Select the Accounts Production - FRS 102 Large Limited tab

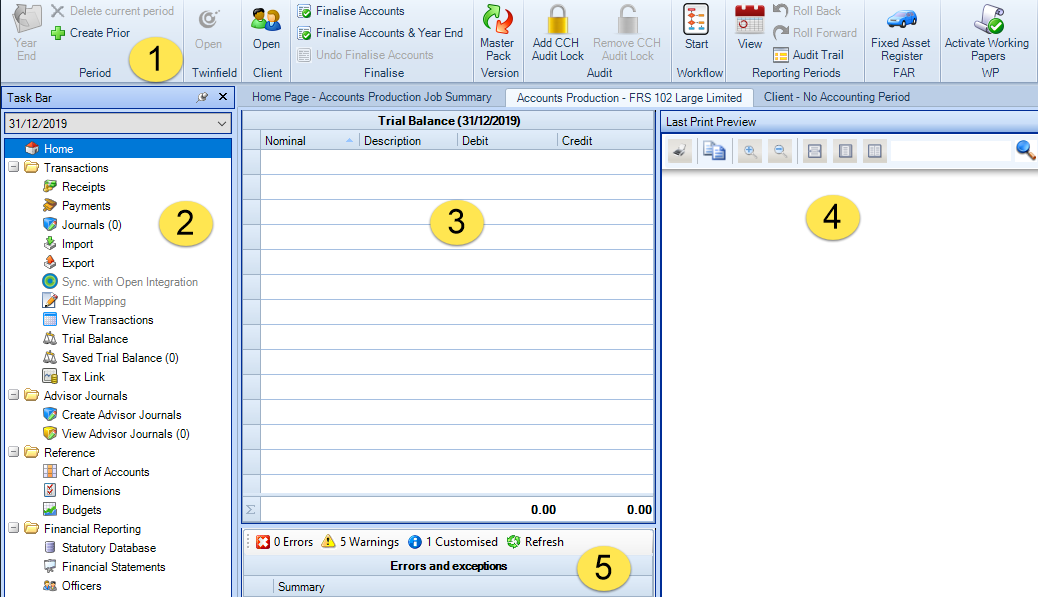click(x=629, y=98)
